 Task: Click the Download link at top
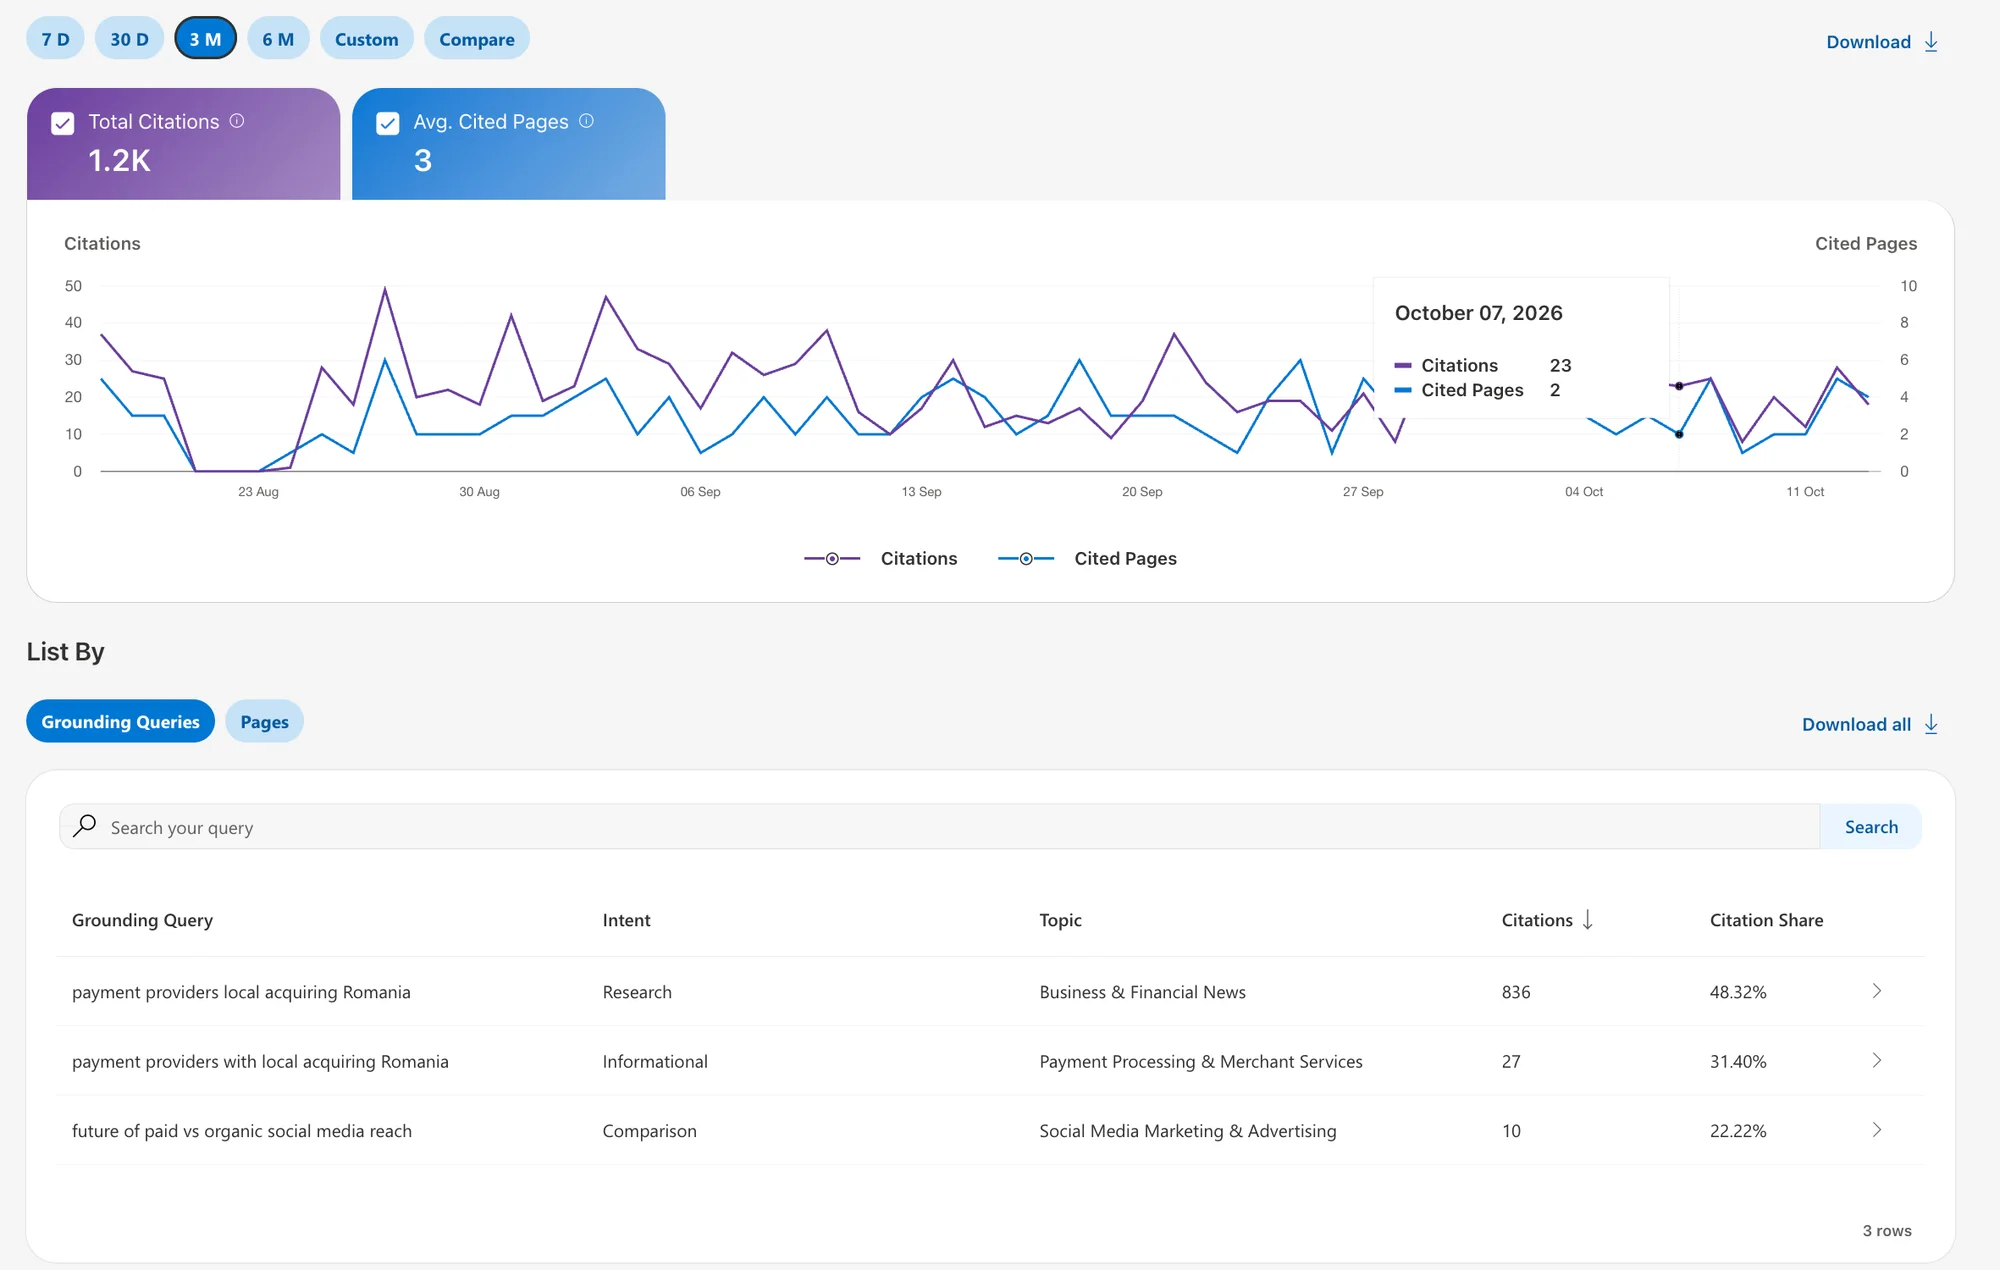click(1882, 42)
